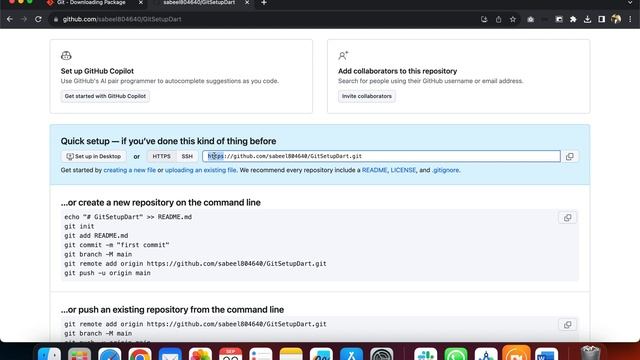Click Add collaborators to this repository heading
The image size is (640, 360).
(398, 71)
